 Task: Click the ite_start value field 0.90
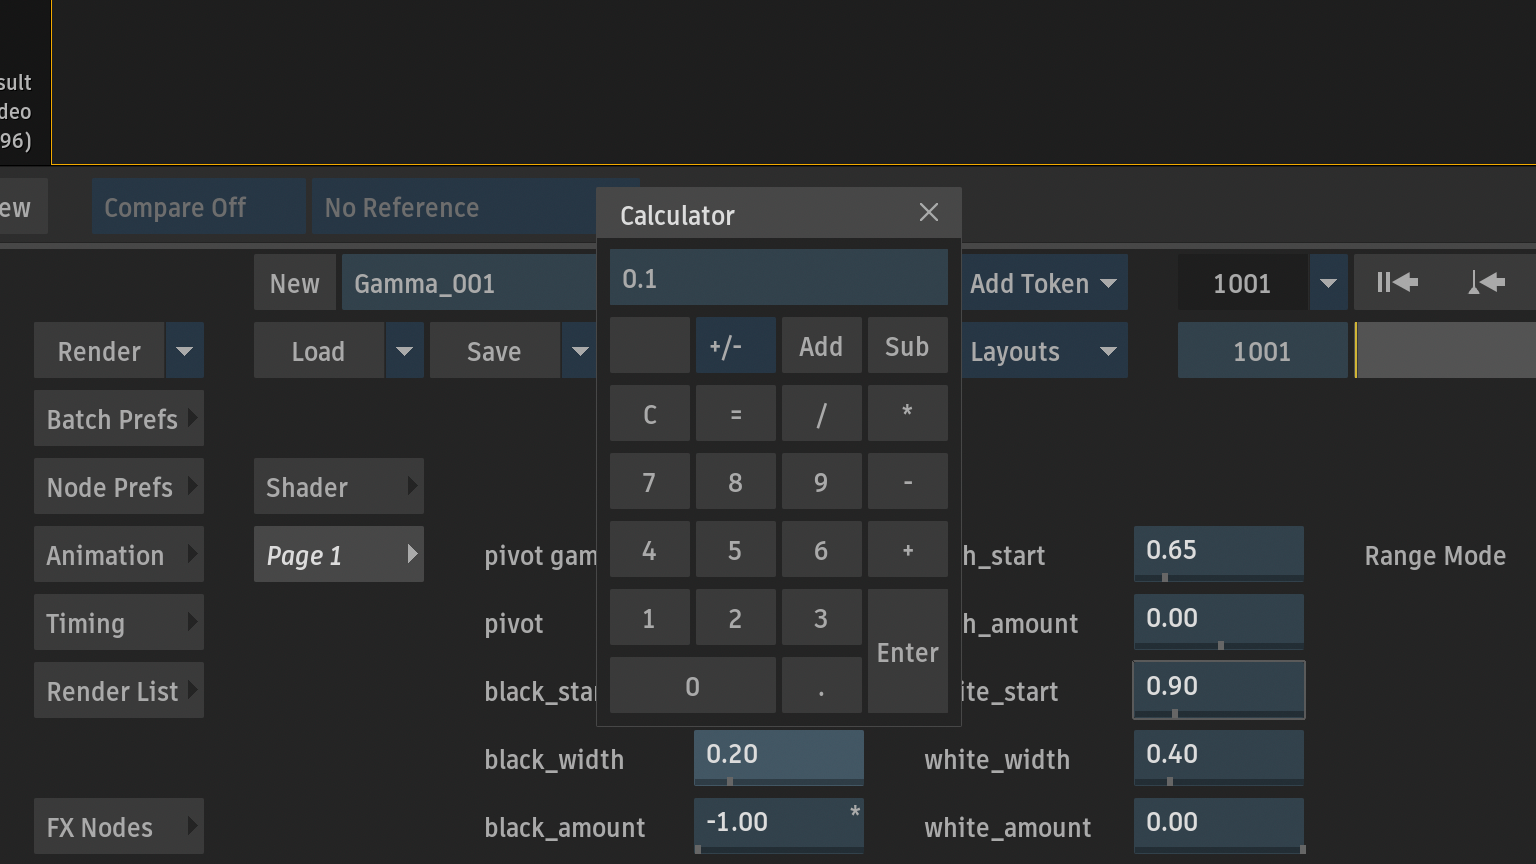coord(1219,689)
